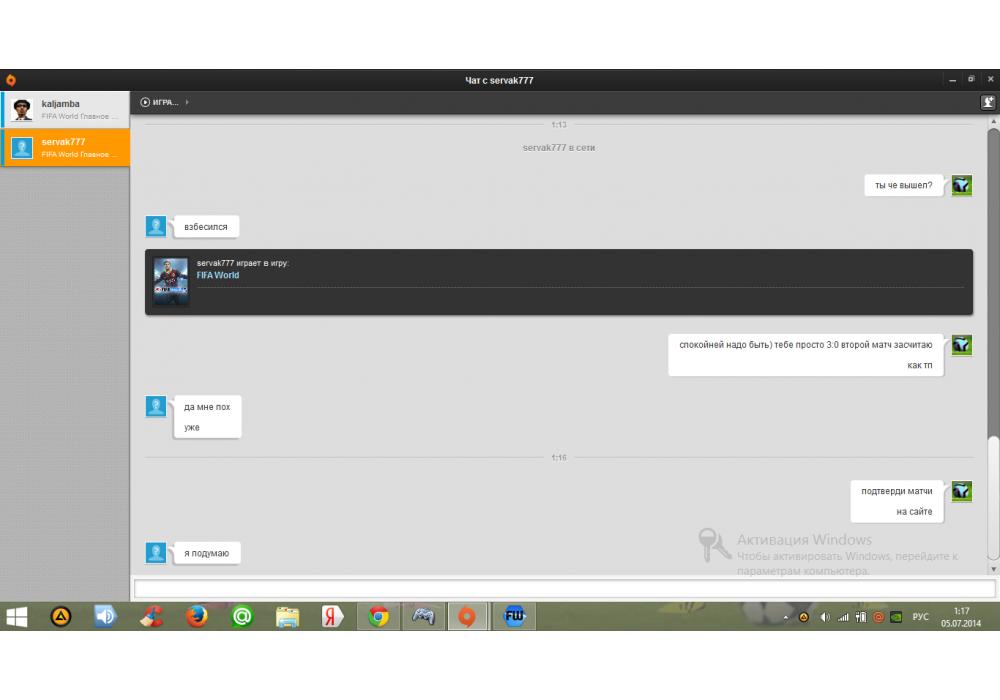
Task: Click the 'да мне пох' message bubble
Action: click(207, 417)
